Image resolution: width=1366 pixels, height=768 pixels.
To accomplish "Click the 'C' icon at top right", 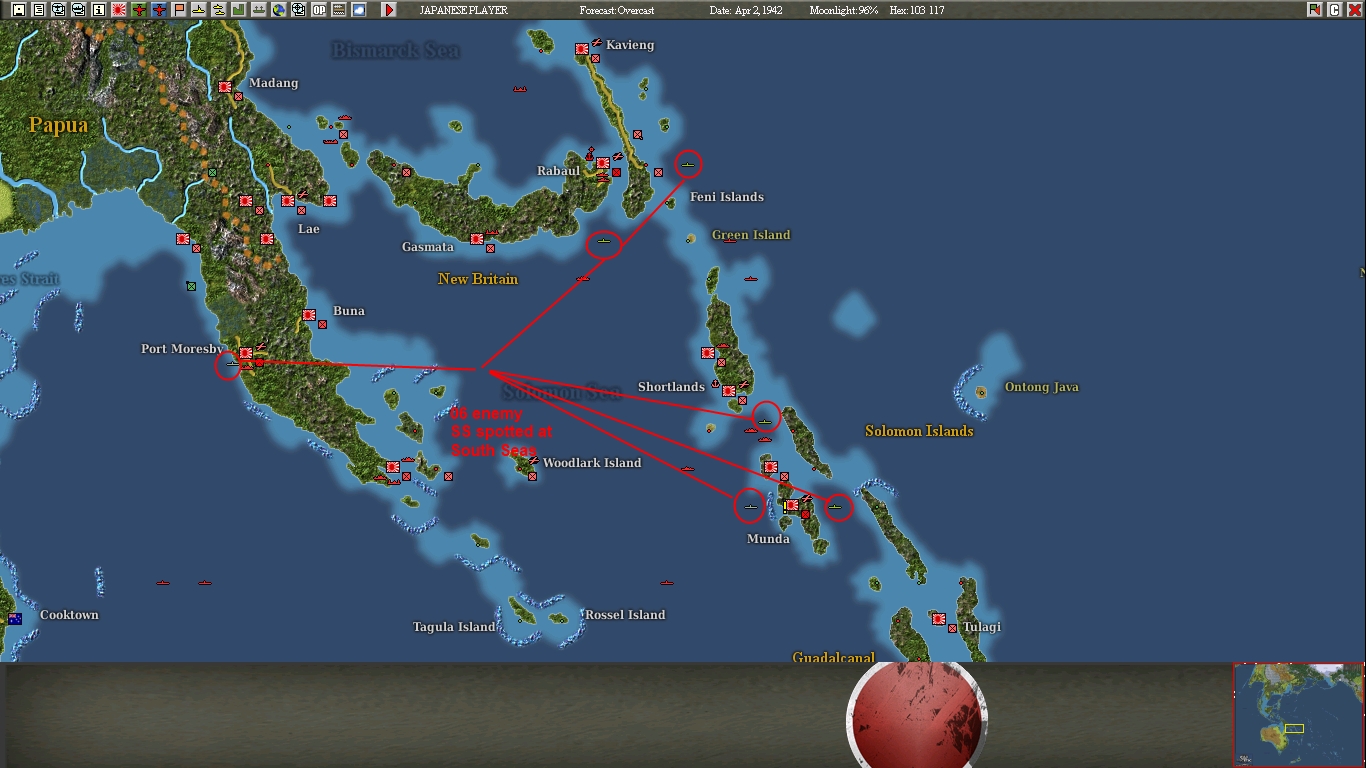I will coord(1335,10).
